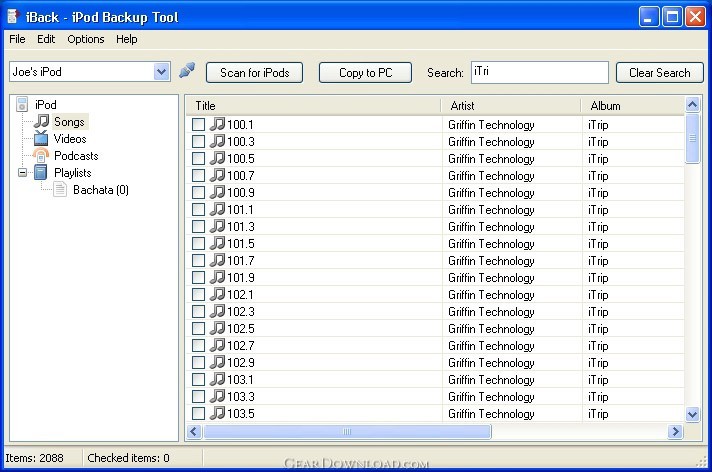Click Griffin Technology artist in 100.3 row
This screenshot has width=712, height=472.
tap(491, 142)
